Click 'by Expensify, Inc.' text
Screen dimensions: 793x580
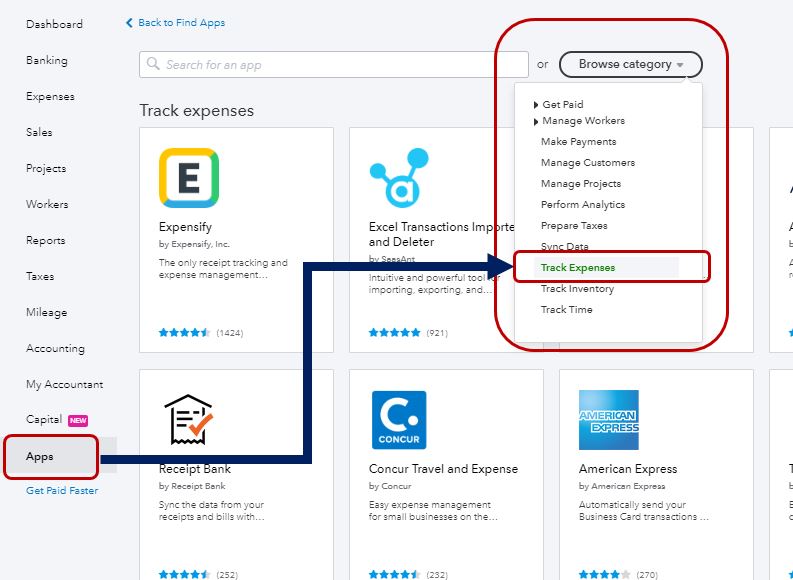[x=194, y=244]
